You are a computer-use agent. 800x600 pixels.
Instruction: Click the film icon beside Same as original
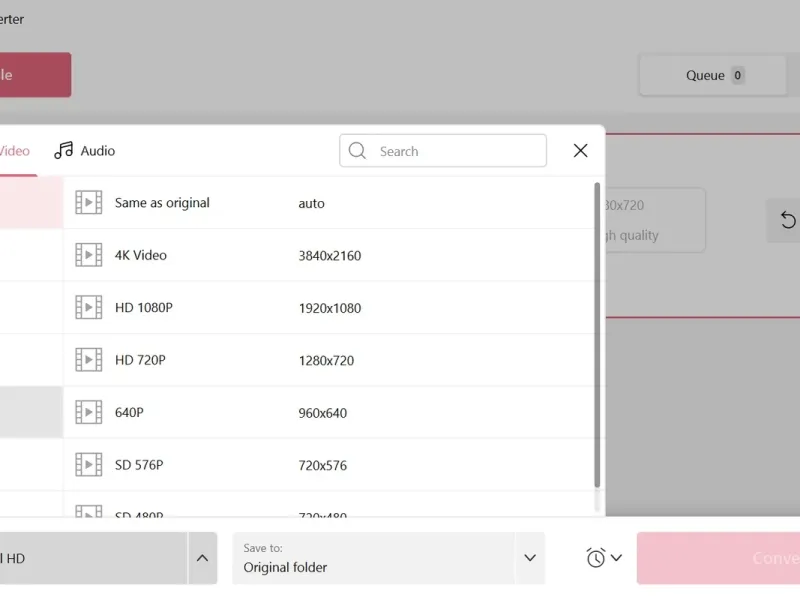coord(89,203)
